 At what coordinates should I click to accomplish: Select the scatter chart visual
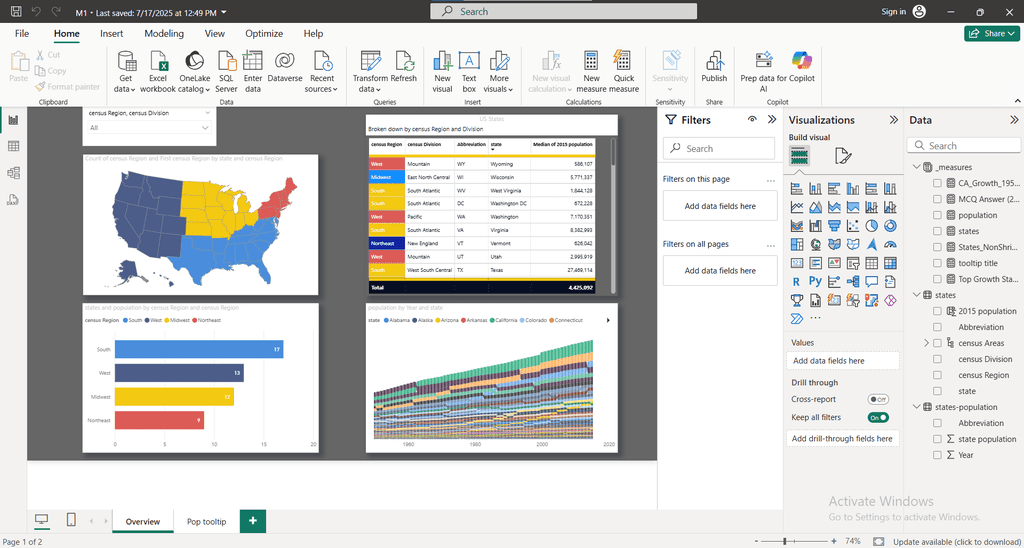pos(852,226)
